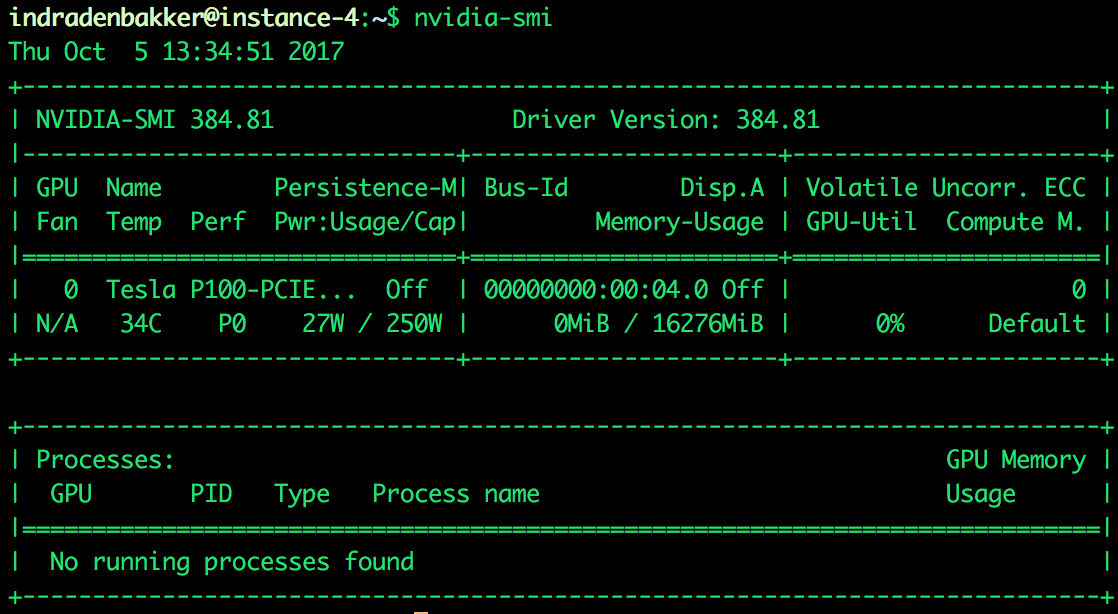Click the 'Perf' column header
Screen dimensions: 1118x614
click(x=217, y=222)
